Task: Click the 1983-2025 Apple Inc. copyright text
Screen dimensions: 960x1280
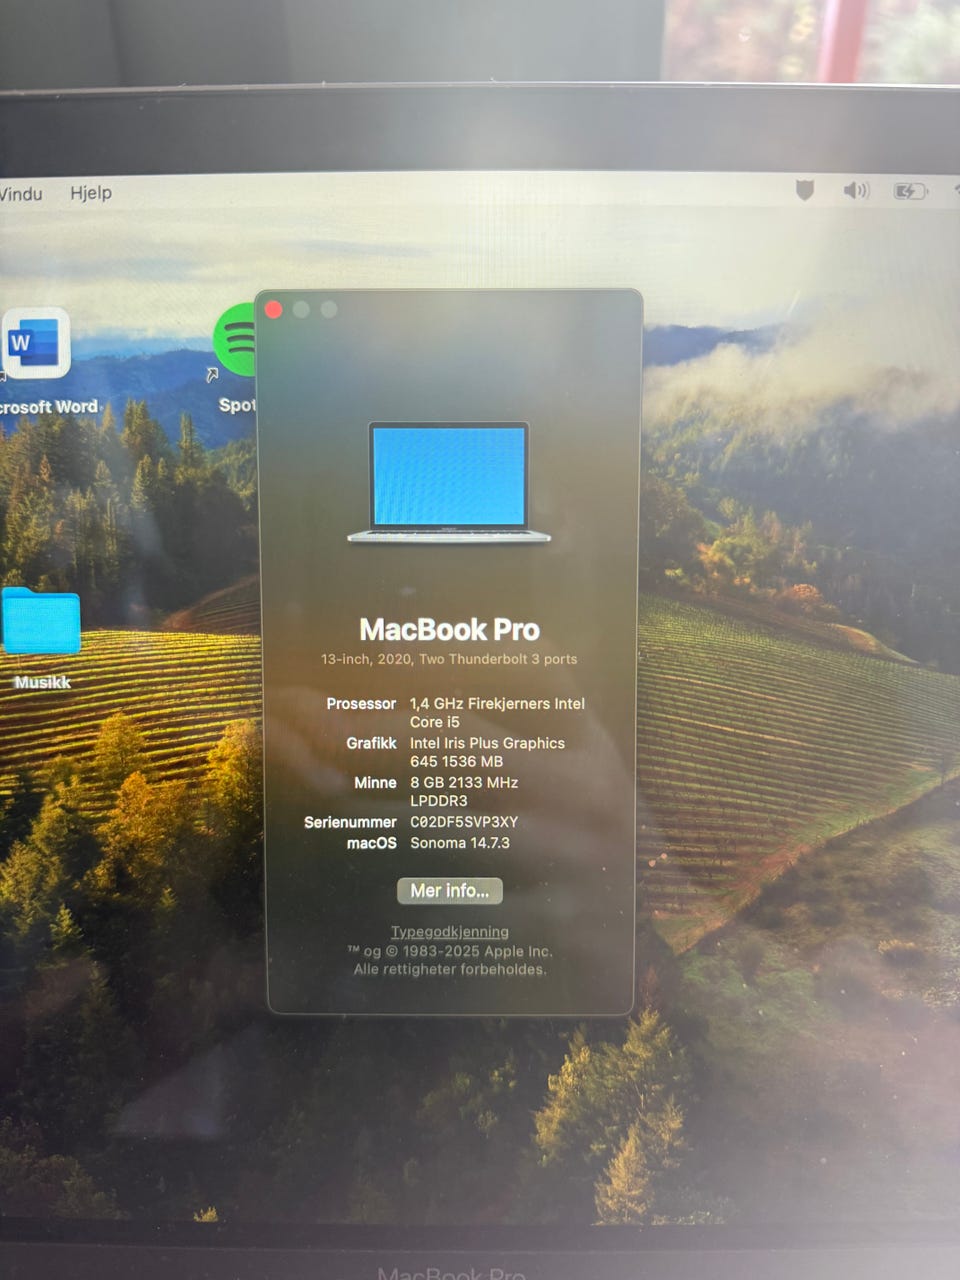Action: pos(450,951)
